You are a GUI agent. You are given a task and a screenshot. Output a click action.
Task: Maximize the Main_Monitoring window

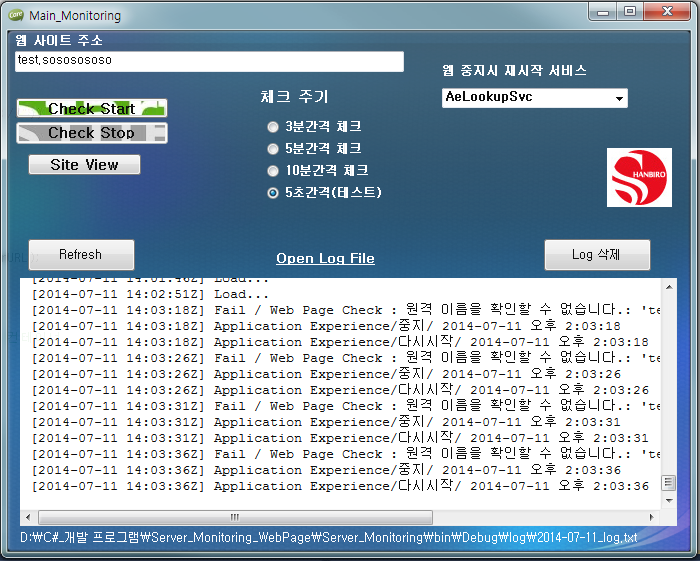pyautogui.click(x=630, y=12)
